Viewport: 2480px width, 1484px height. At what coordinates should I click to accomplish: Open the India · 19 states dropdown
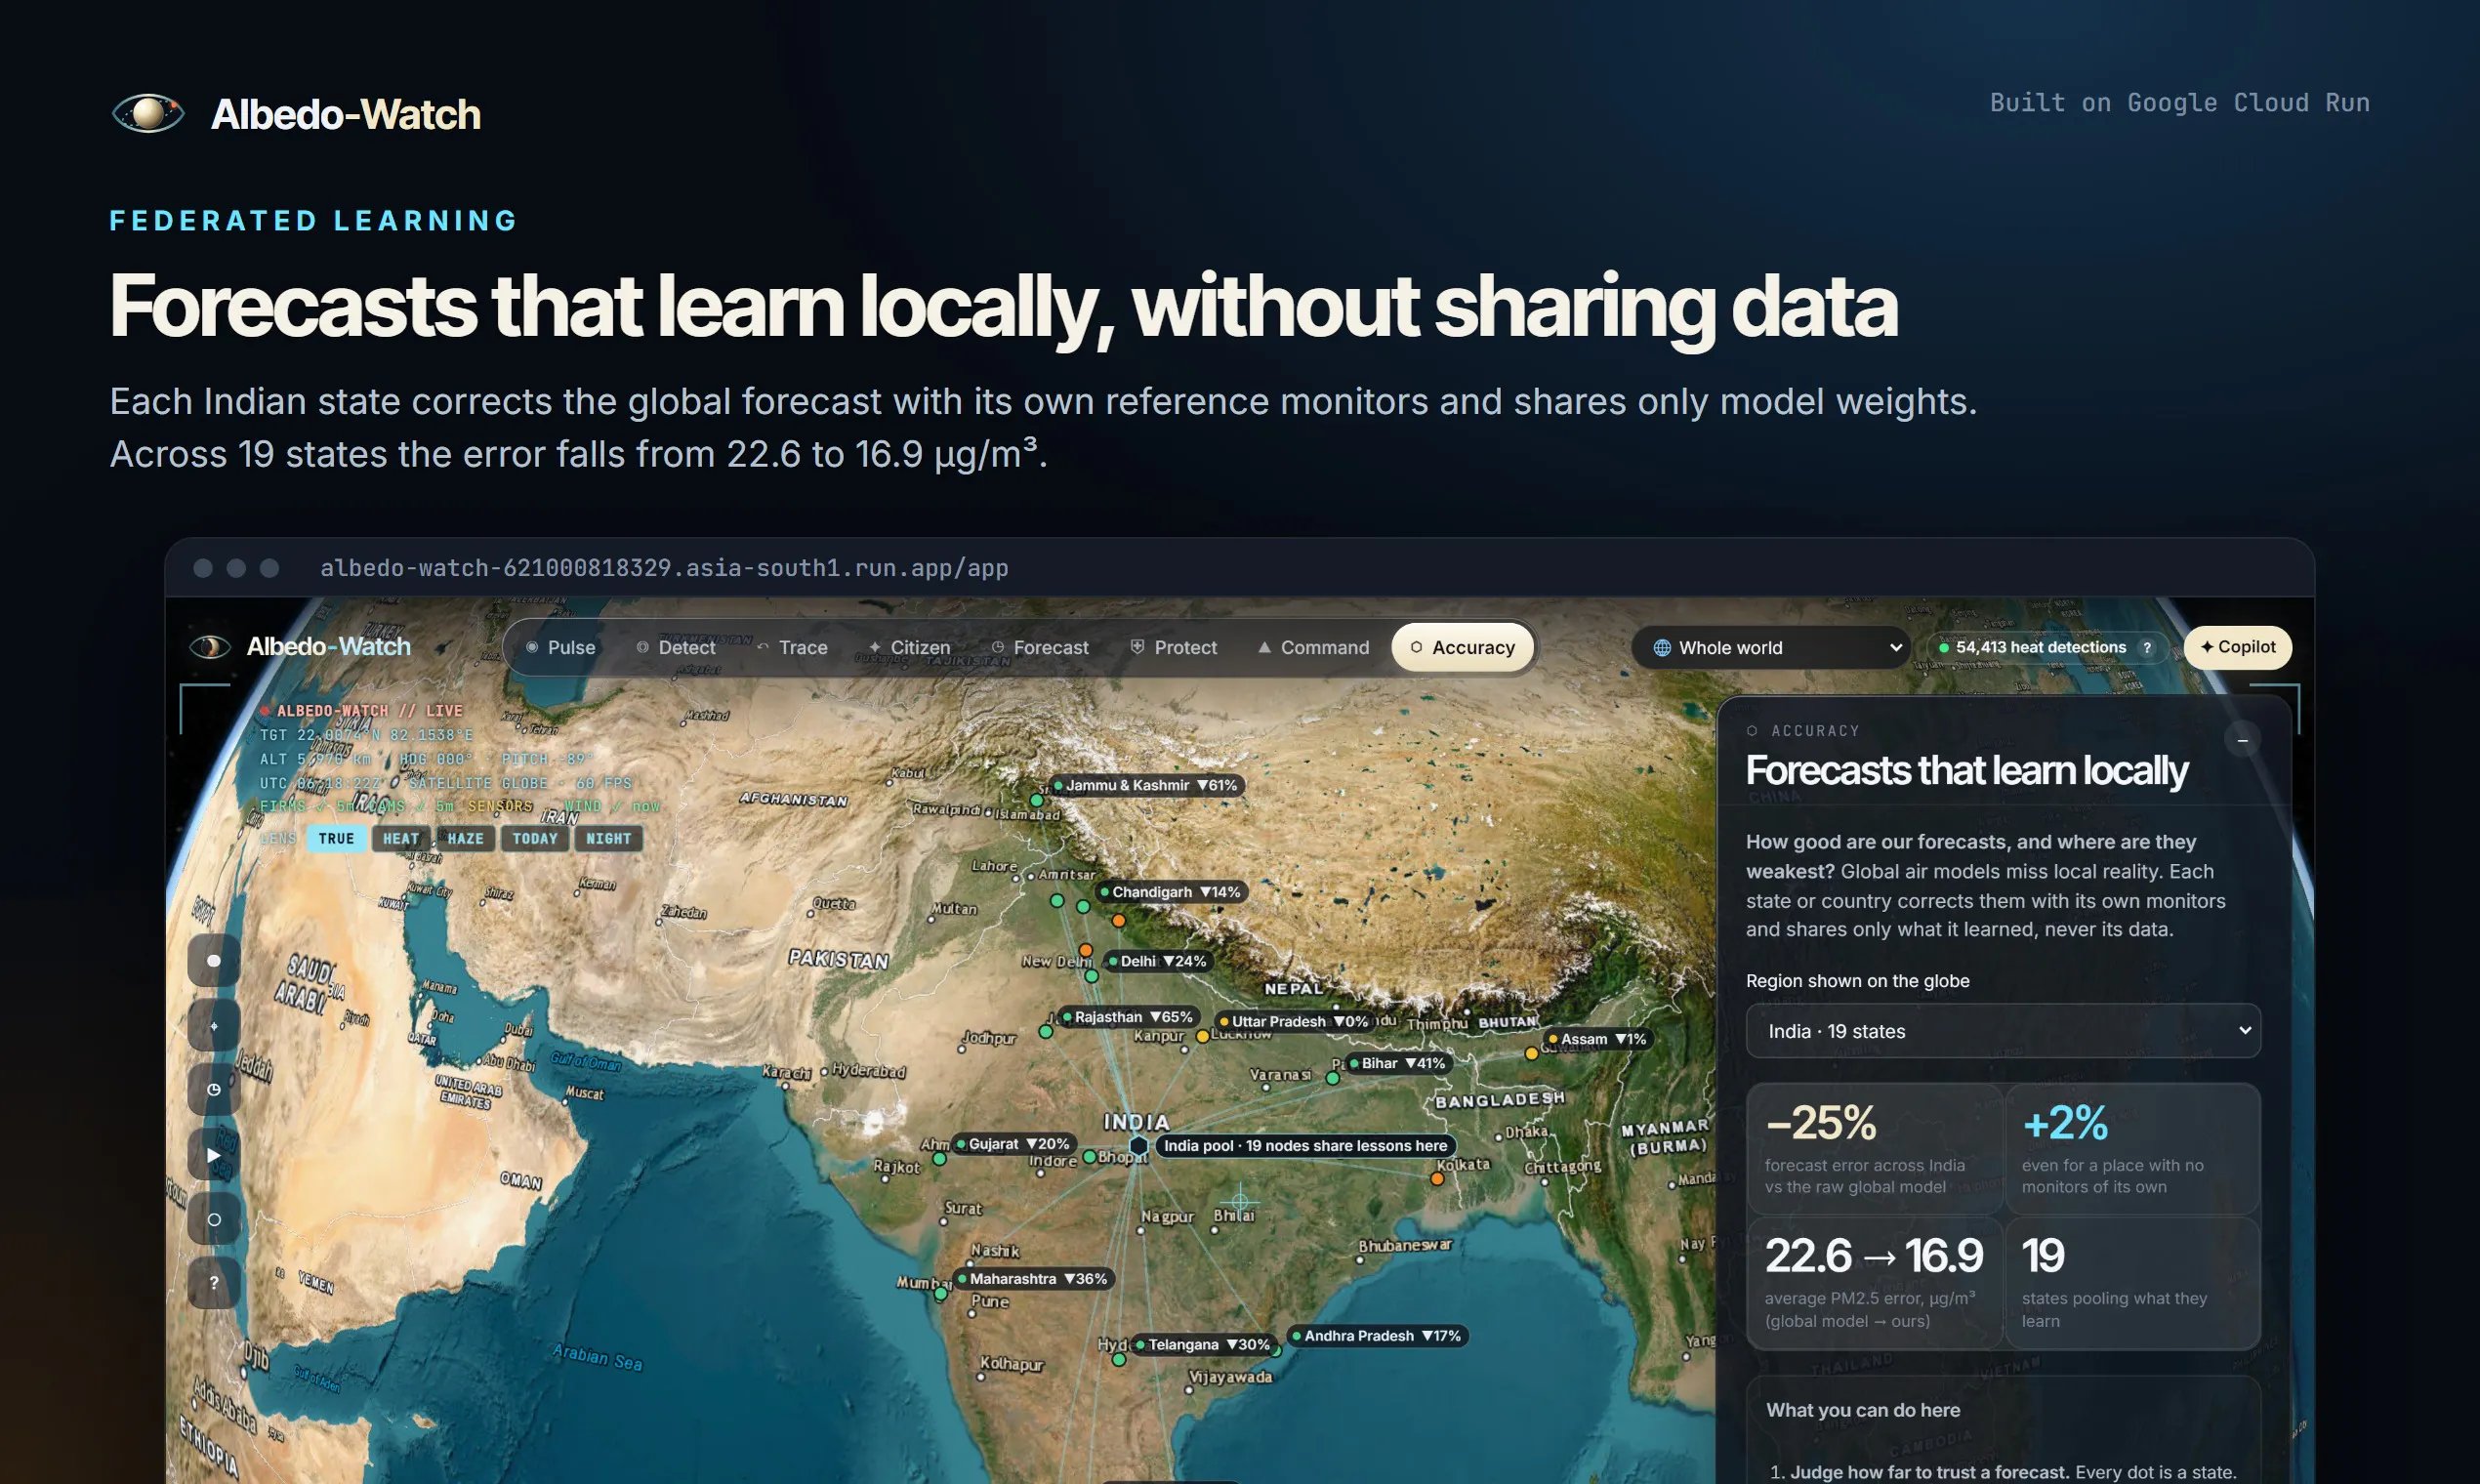(2003, 1031)
